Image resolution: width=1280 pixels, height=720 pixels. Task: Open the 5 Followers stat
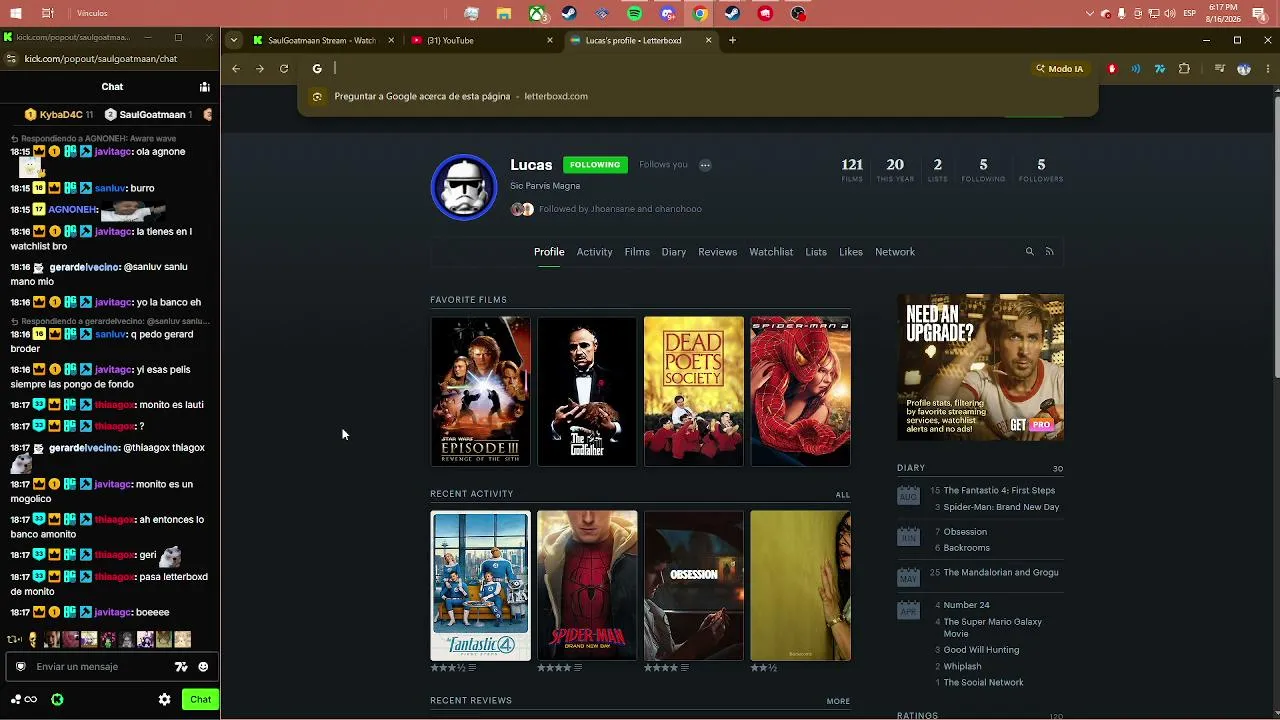[x=1041, y=170]
